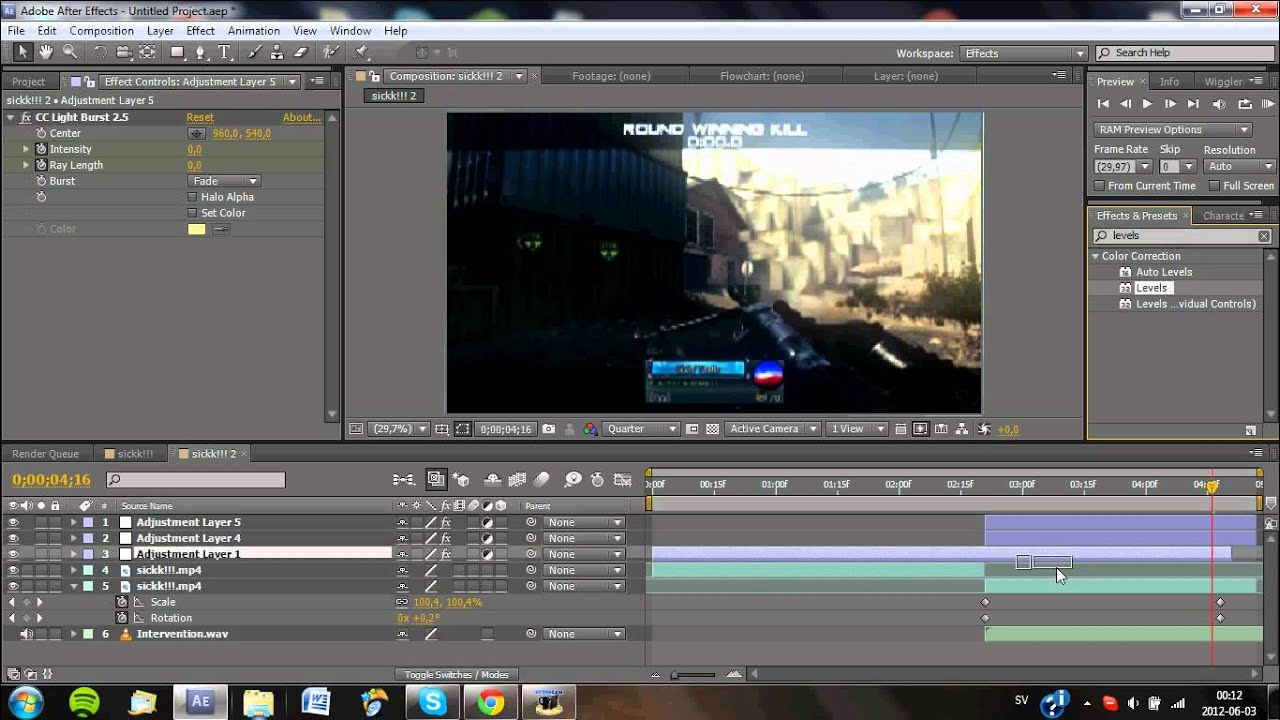Toggle Scale stopwatch on sickk!!!.mp4
Viewport: 1280px width, 720px height.
pos(122,602)
